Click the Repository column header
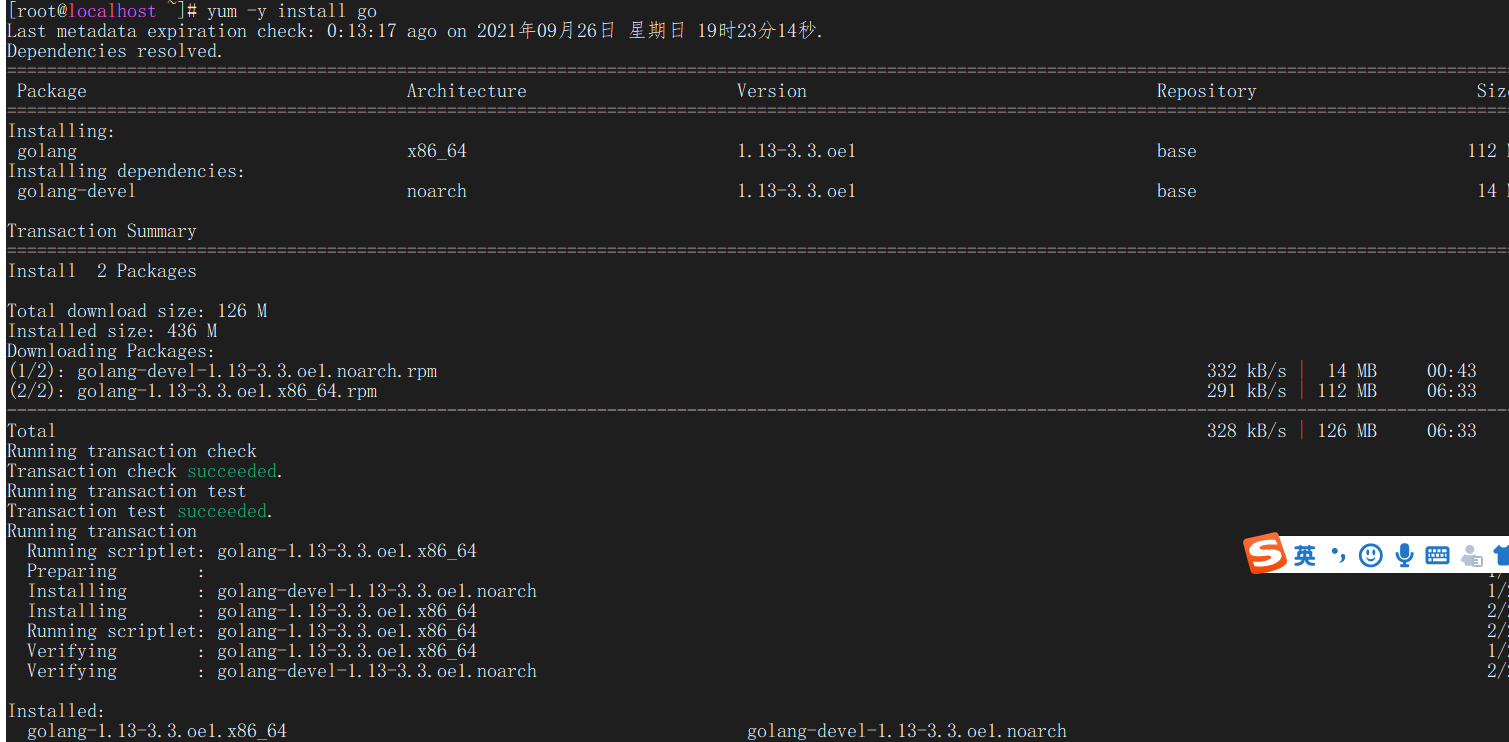This screenshot has height=742, width=1509. (x=1206, y=91)
